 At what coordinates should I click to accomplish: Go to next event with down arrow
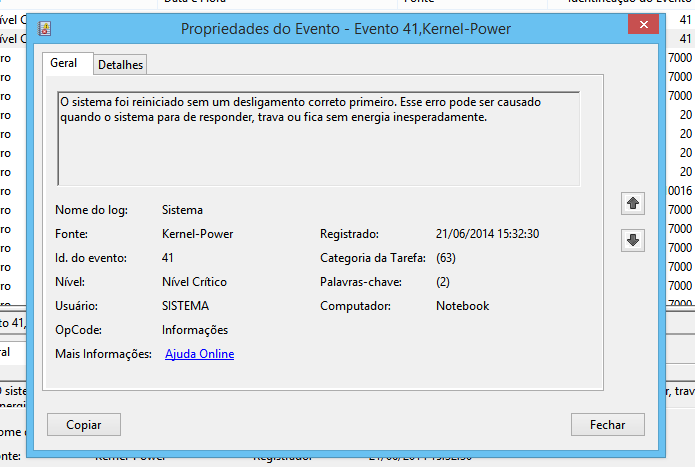pyautogui.click(x=633, y=240)
